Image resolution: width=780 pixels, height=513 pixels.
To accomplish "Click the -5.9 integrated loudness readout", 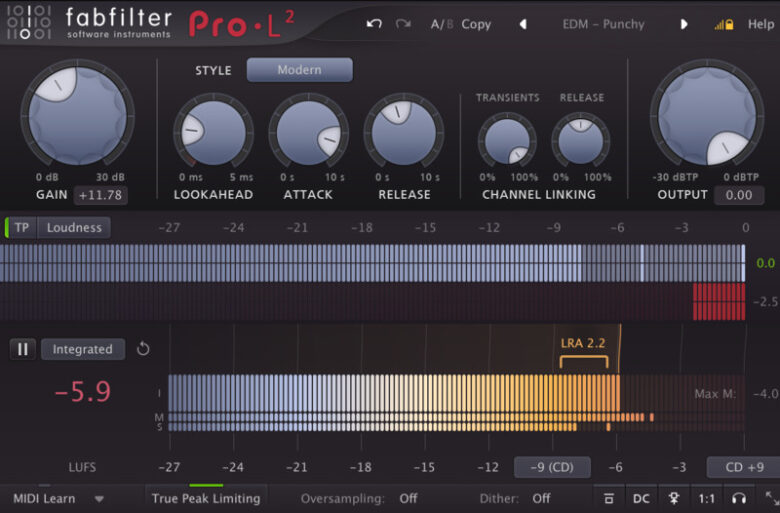I will tap(83, 391).
